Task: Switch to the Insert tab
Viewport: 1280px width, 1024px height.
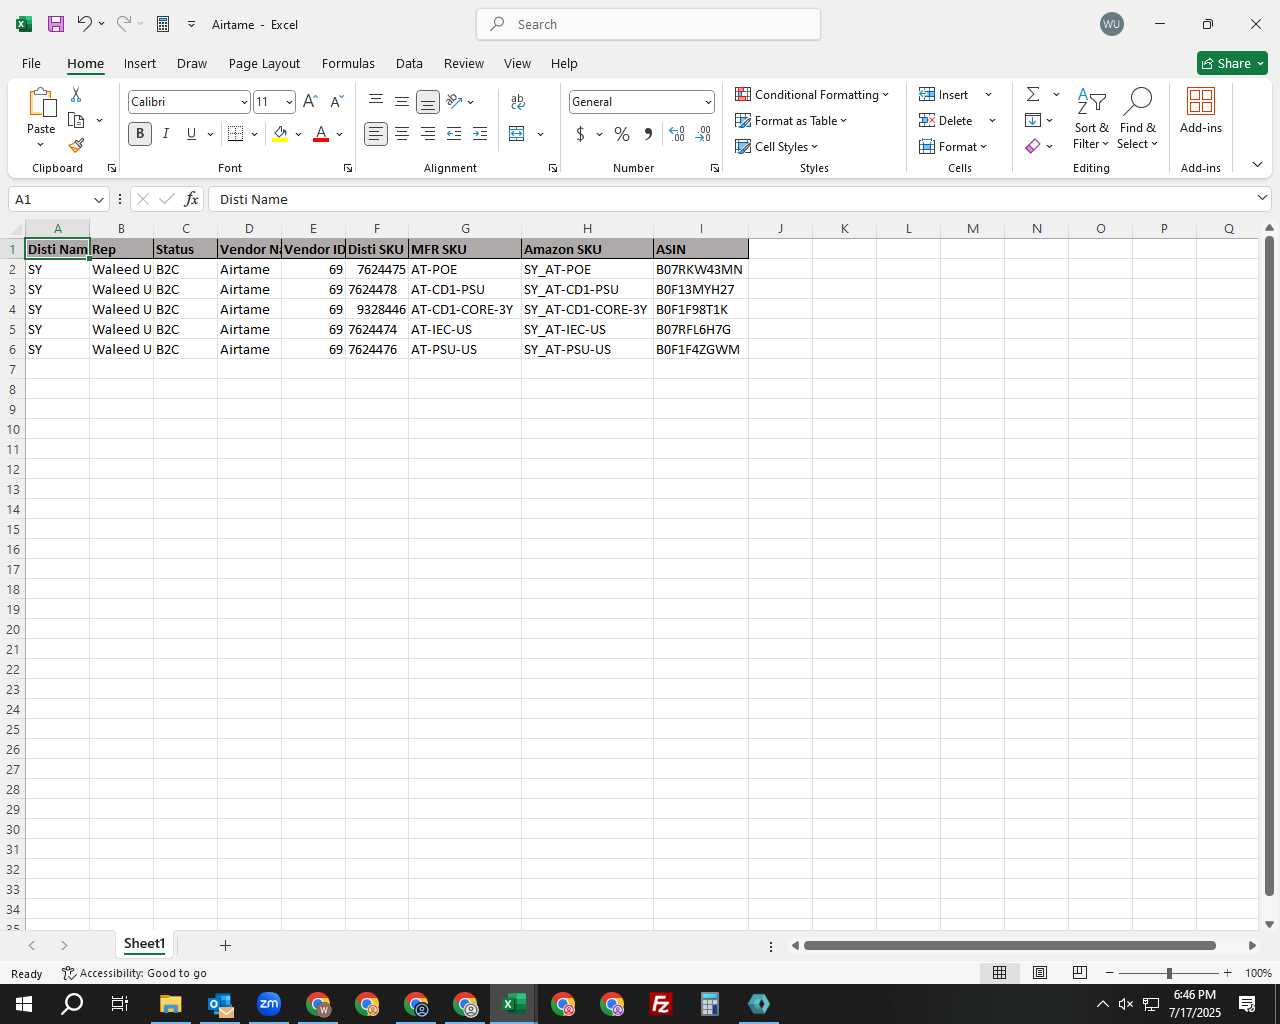Action: 140,63
